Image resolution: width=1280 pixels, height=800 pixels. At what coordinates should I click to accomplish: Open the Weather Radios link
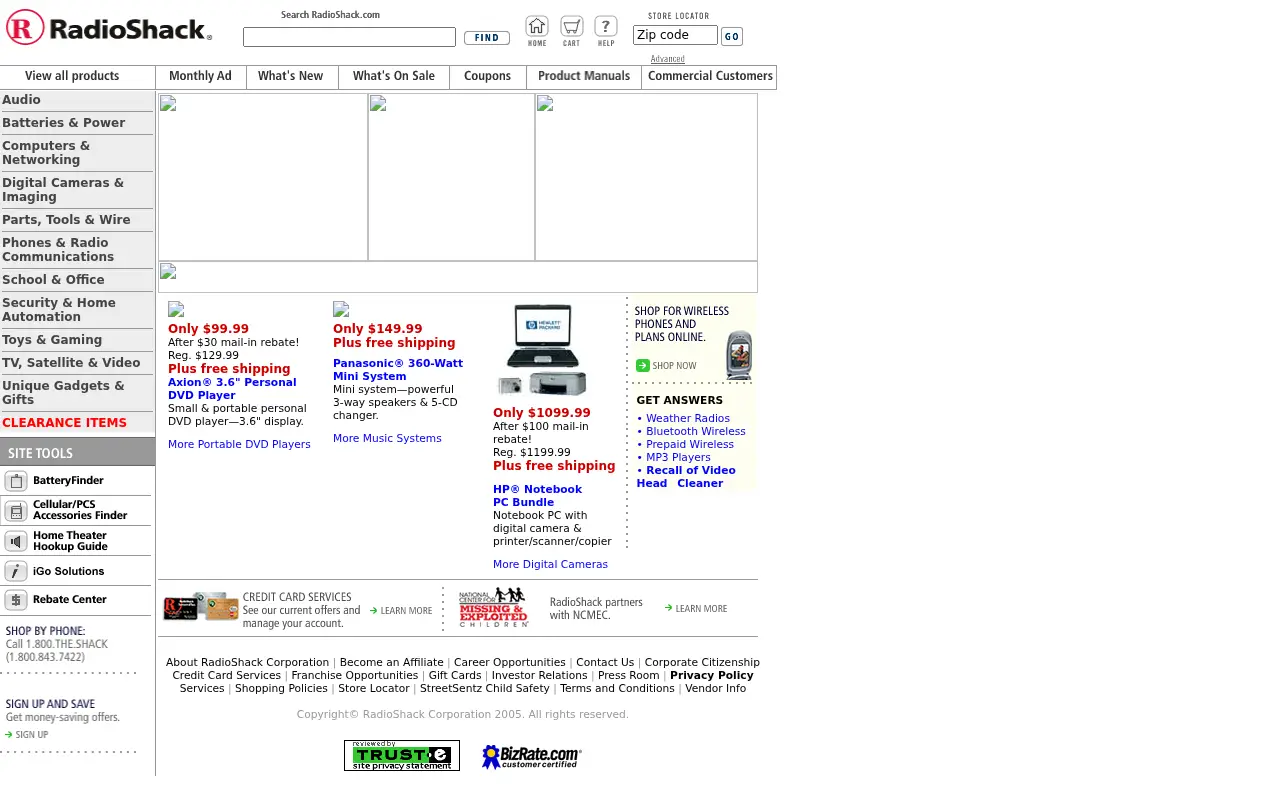688,418
